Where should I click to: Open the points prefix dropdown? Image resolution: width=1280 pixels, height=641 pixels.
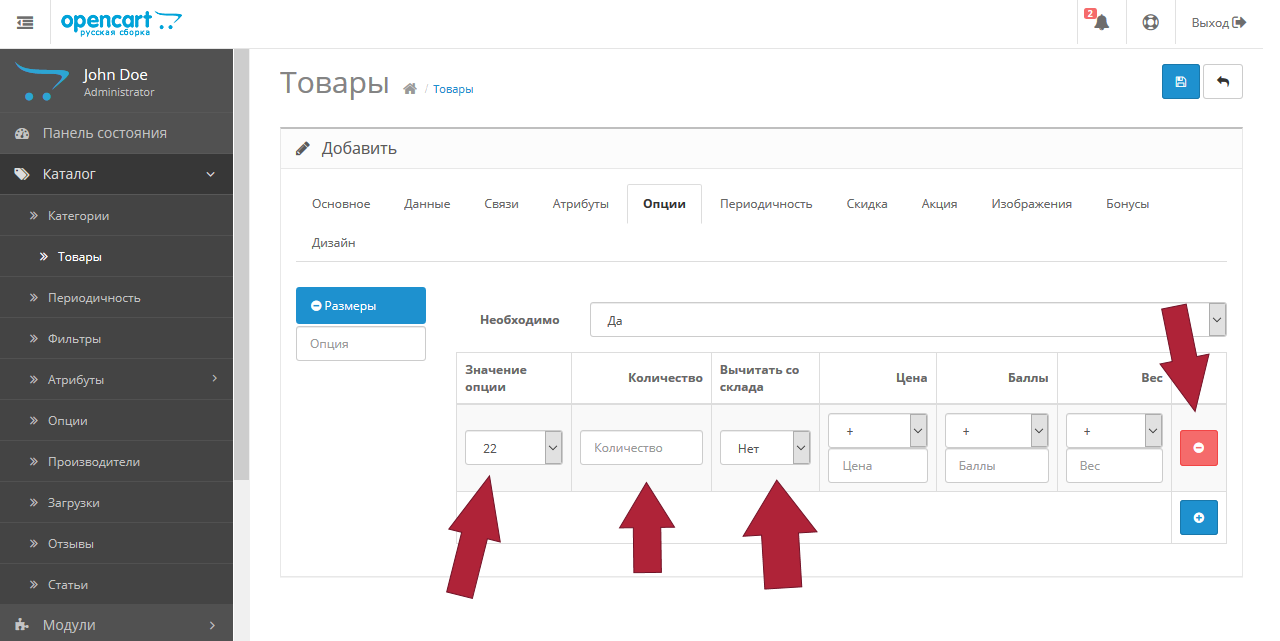[997, 431]
